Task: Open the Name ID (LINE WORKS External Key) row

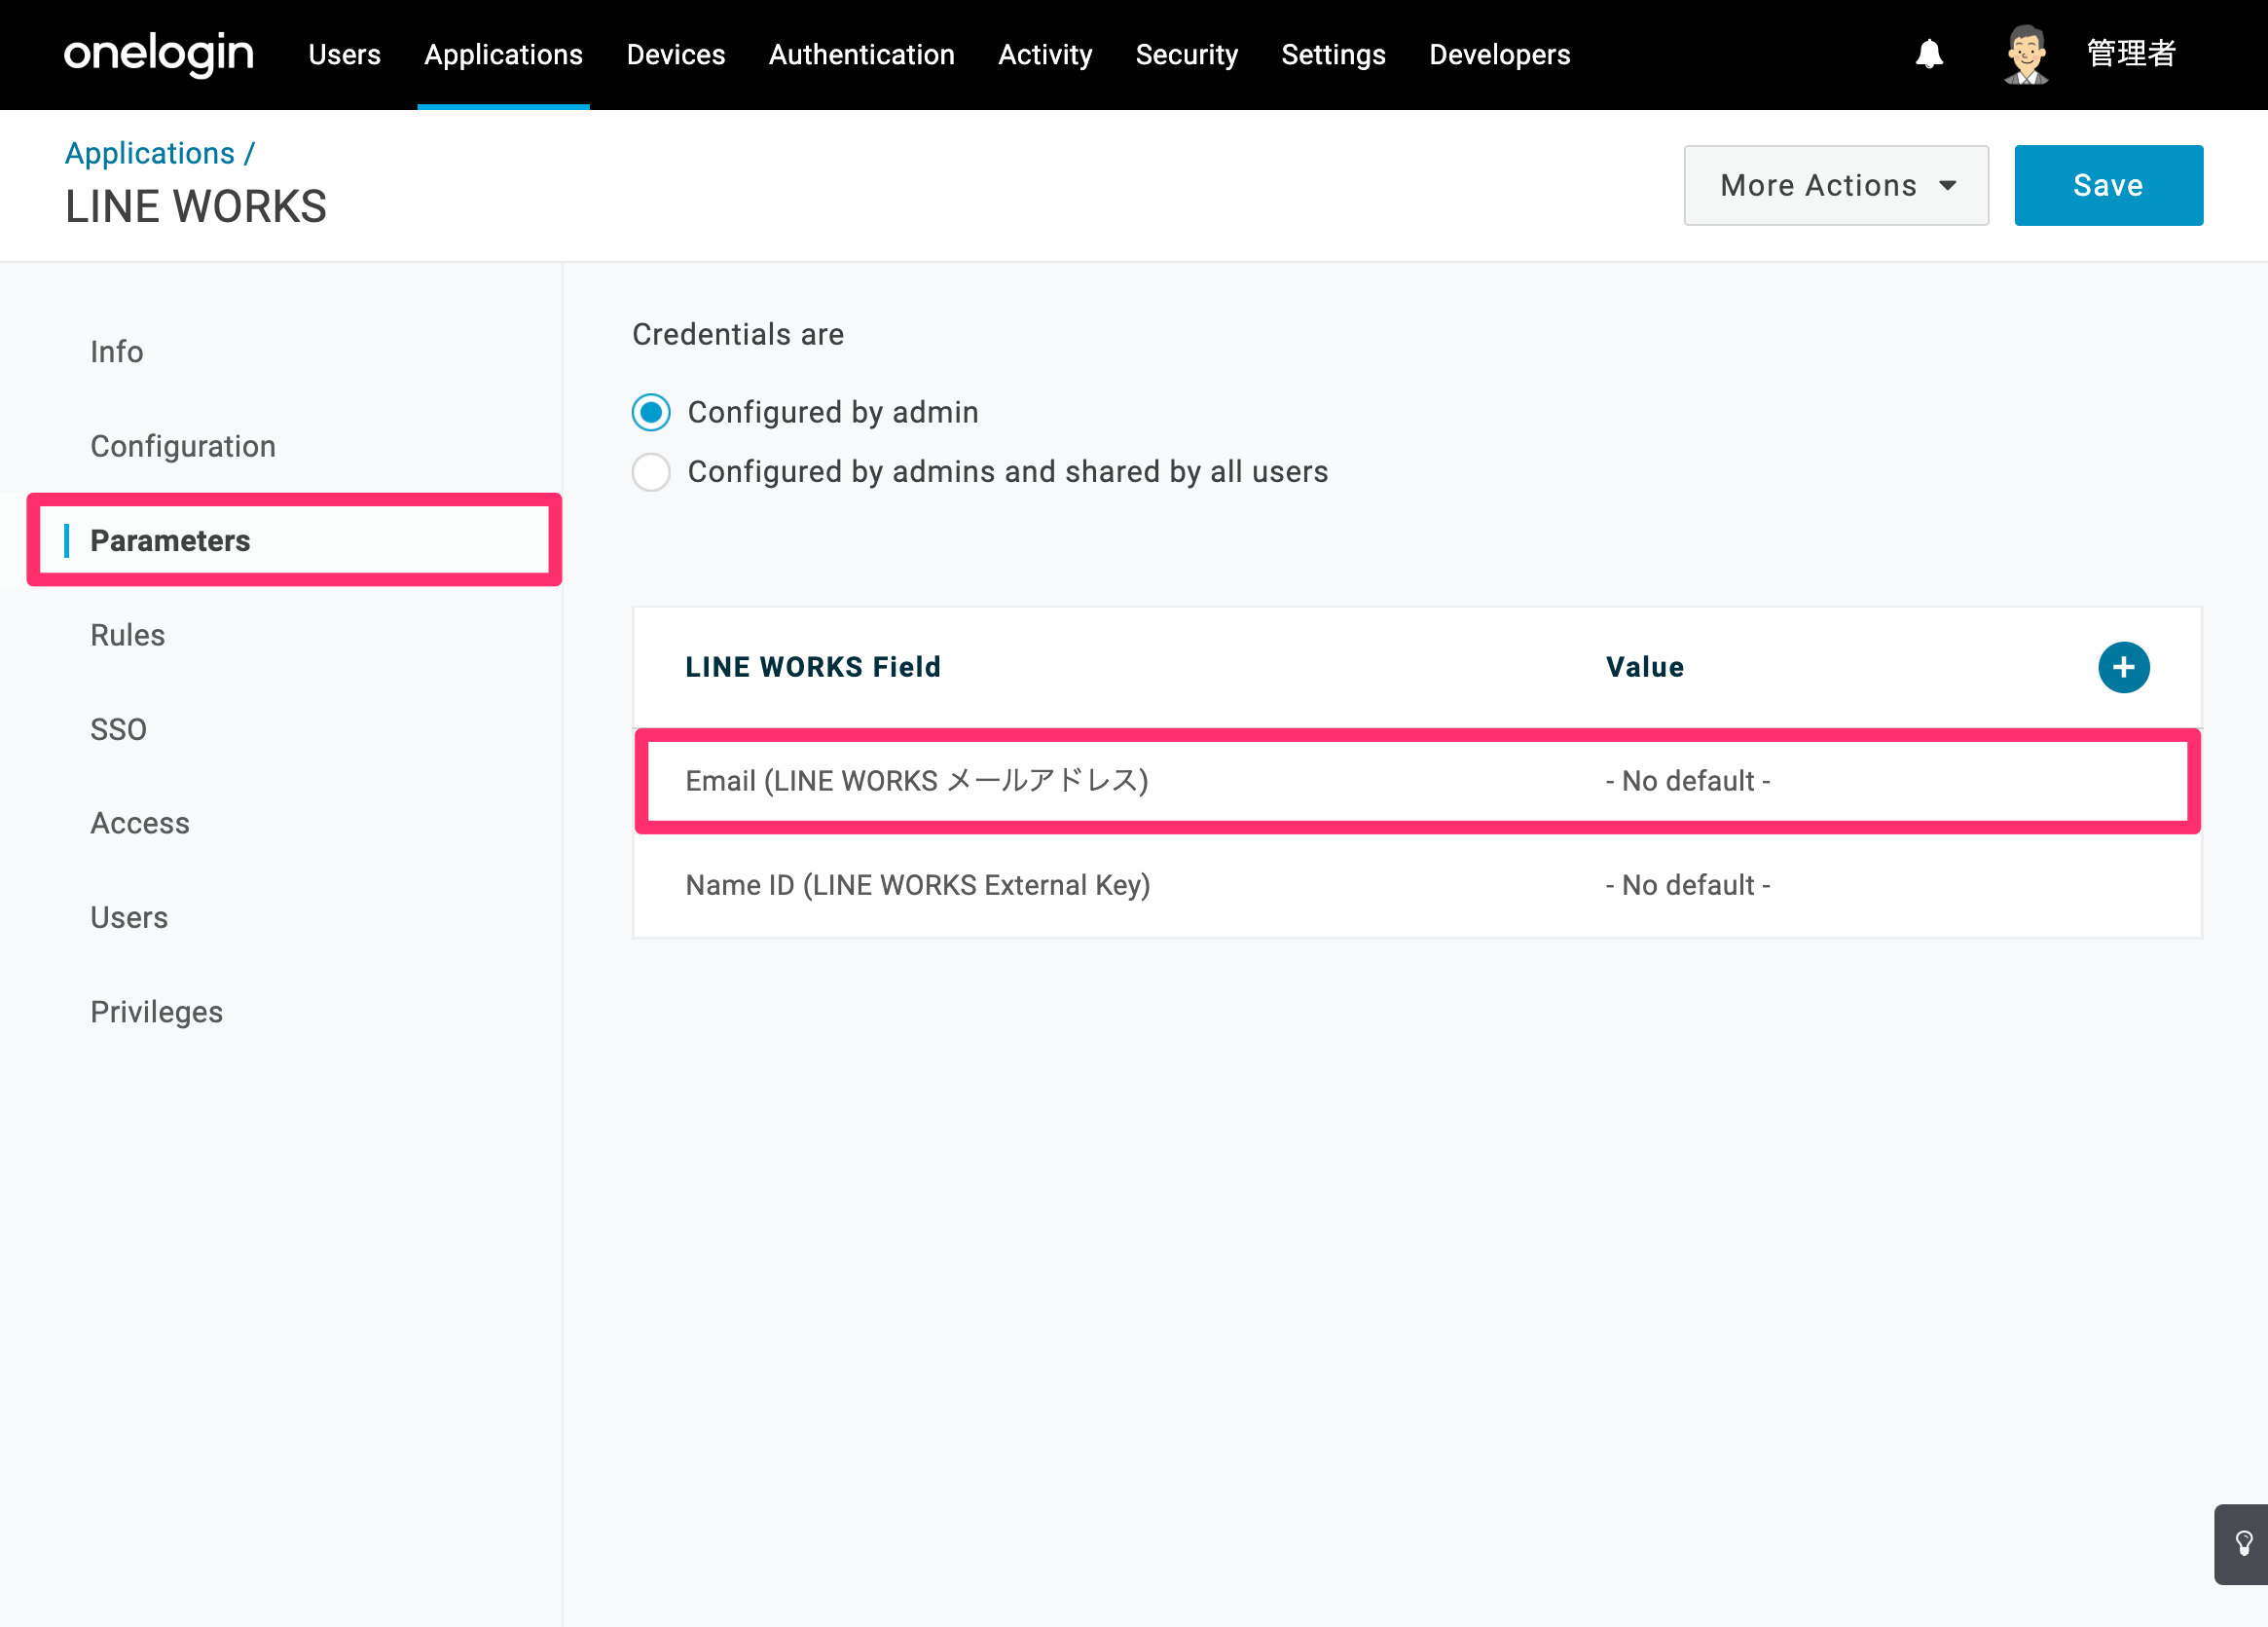Action: pyautogui.click(x=1417, y=885)
